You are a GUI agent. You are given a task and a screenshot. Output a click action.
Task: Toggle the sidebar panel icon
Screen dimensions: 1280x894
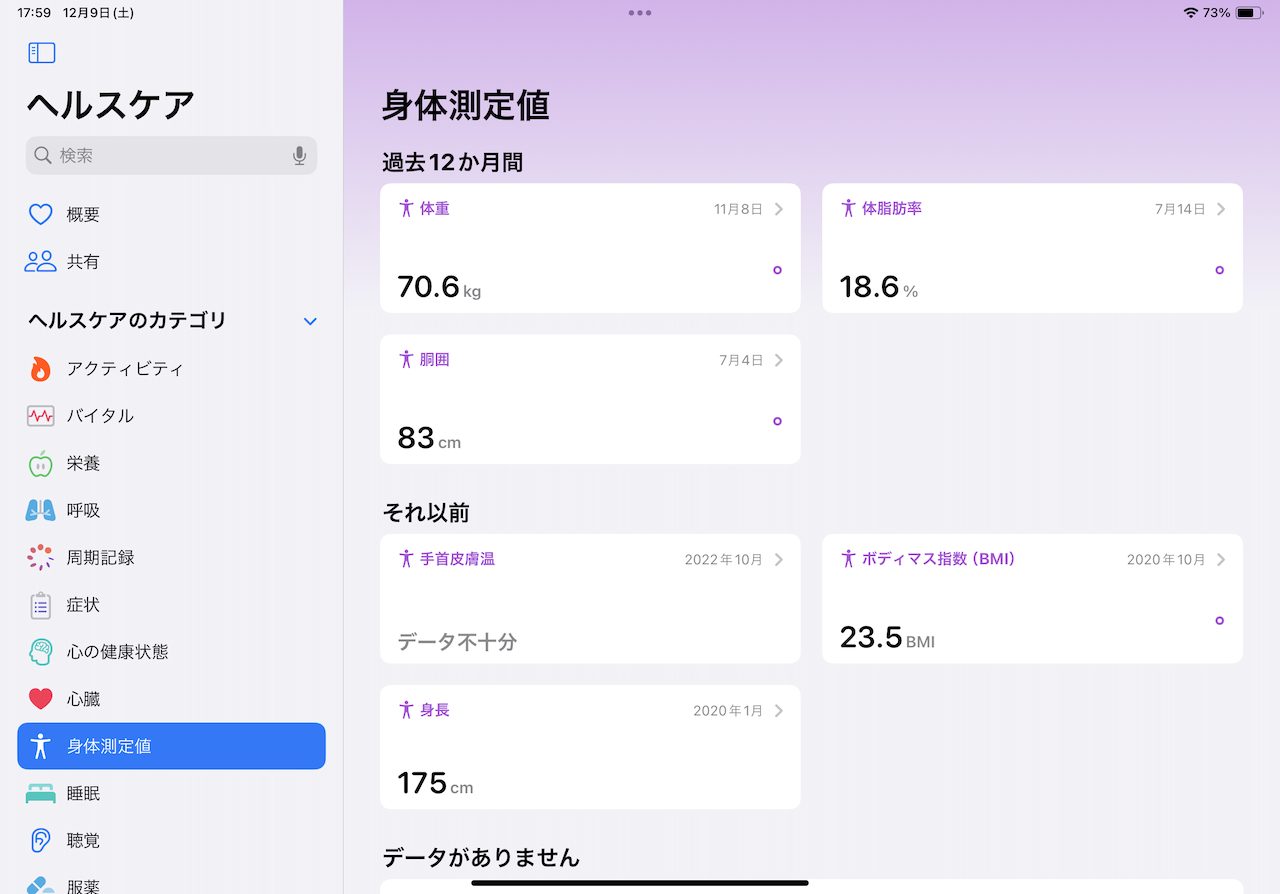pyautogui.click(x=41, y=53)
